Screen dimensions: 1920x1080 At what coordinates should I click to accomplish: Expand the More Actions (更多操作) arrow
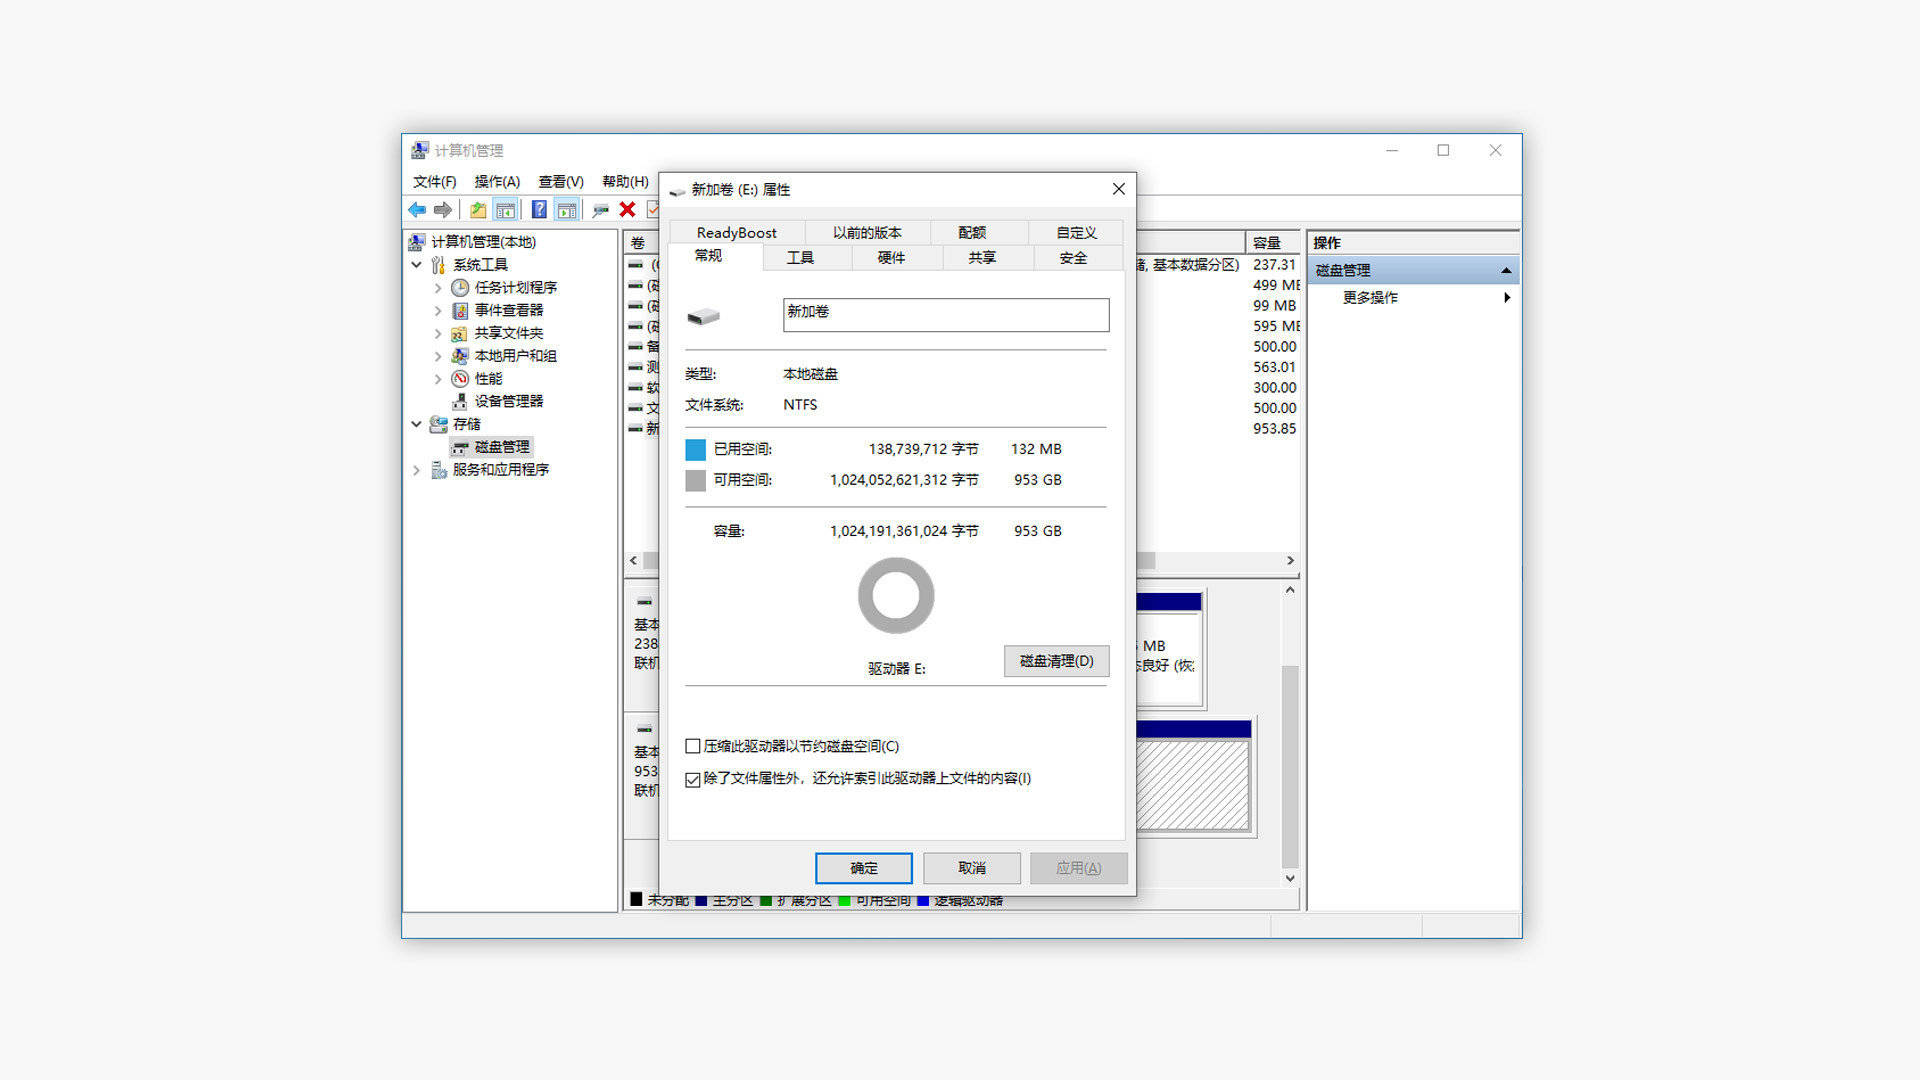pos(1506,298)
